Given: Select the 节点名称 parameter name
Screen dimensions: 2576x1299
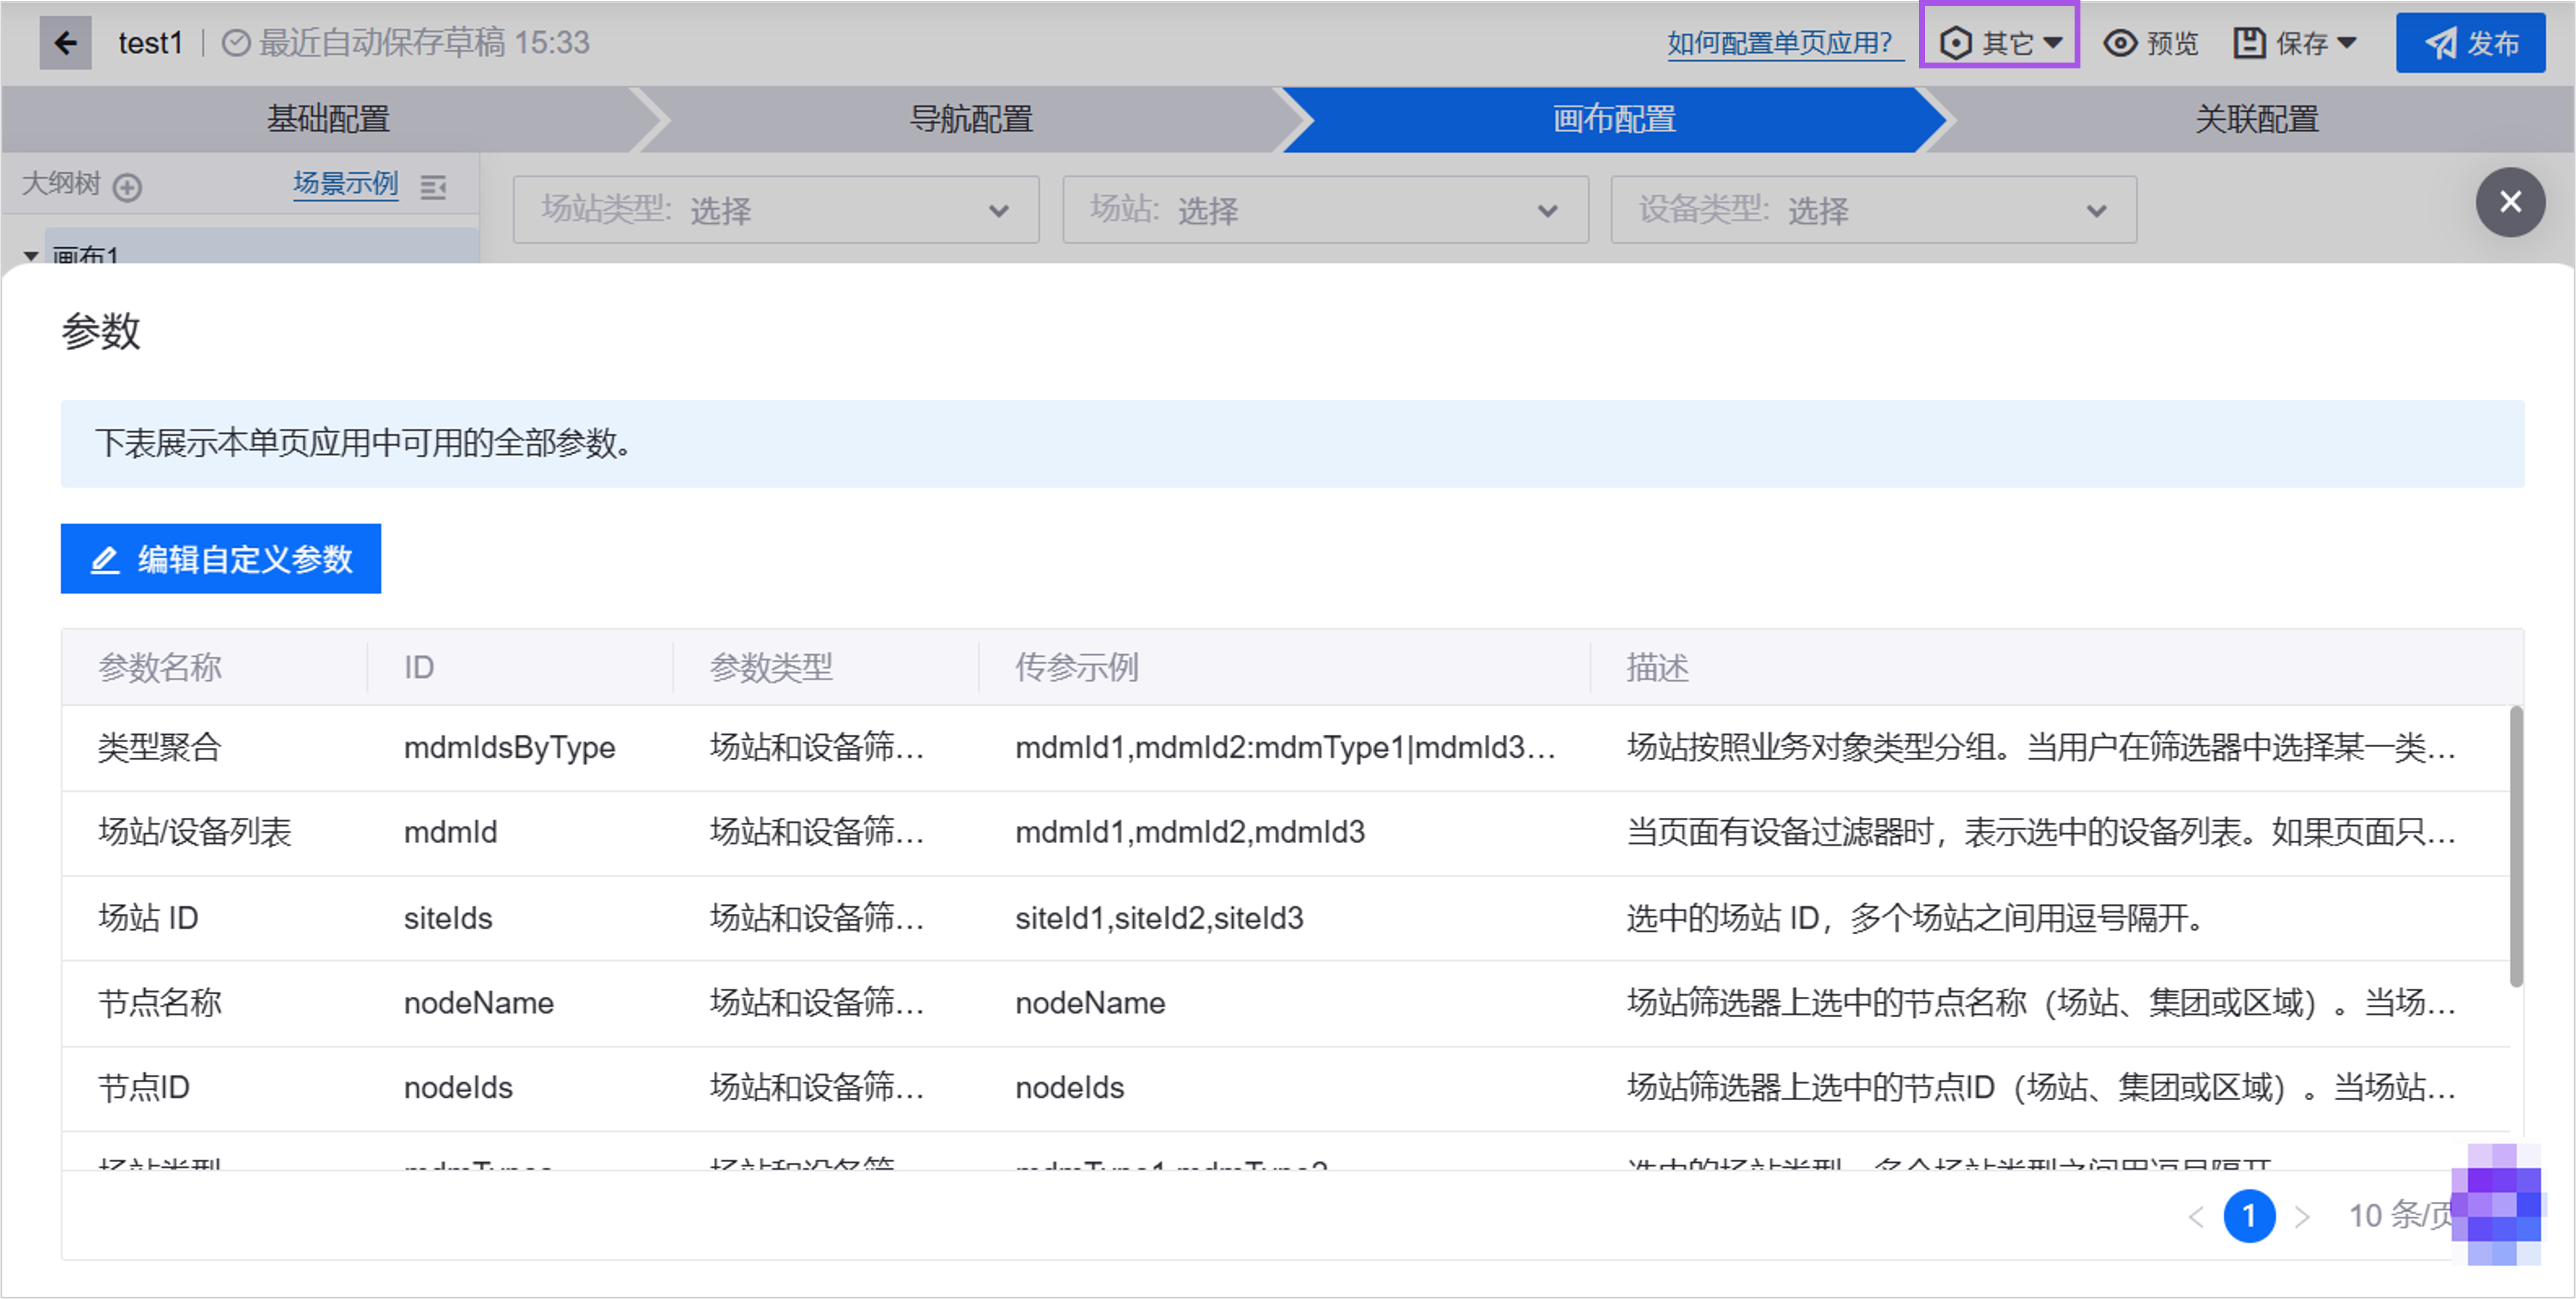Looking at the screenshot, I should pos(160,1003).
